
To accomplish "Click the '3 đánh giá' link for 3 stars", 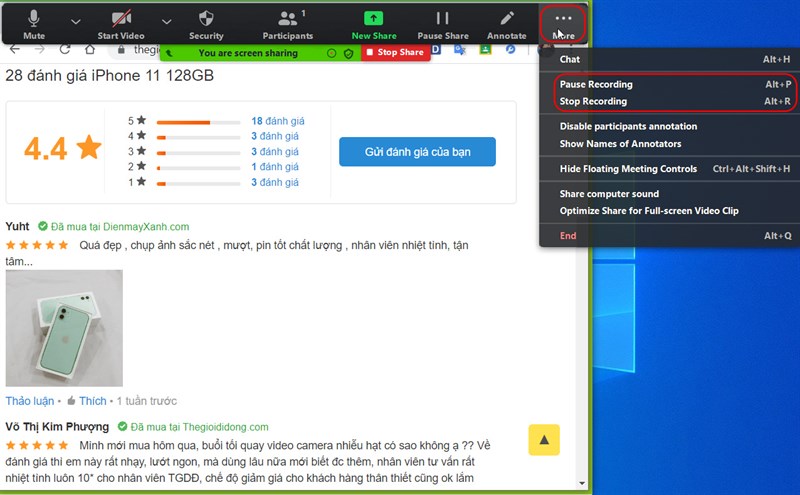I will tap(275, 152).
